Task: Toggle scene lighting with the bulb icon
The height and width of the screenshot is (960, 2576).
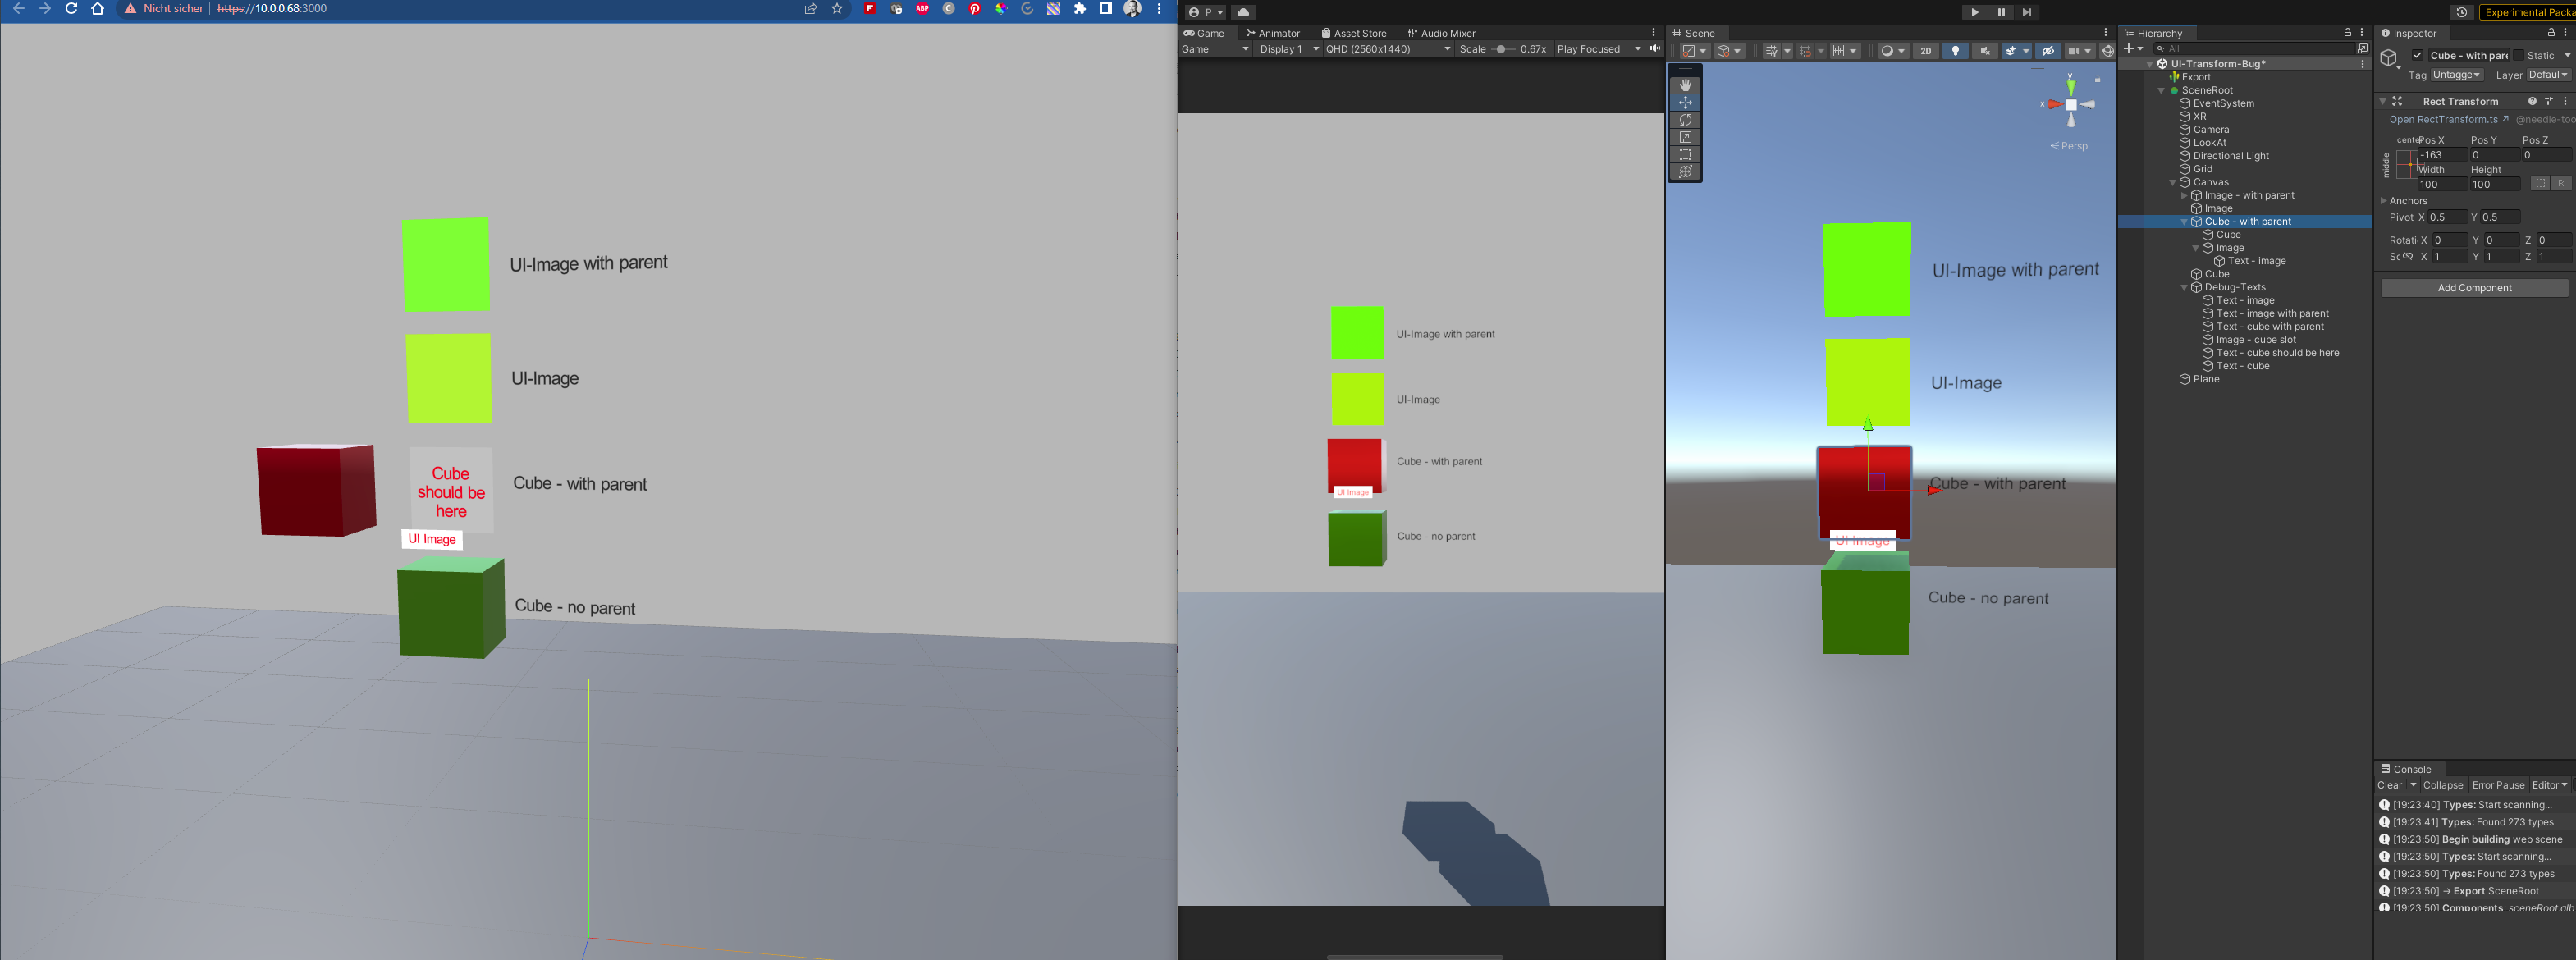Action: tap(1956, 51)
